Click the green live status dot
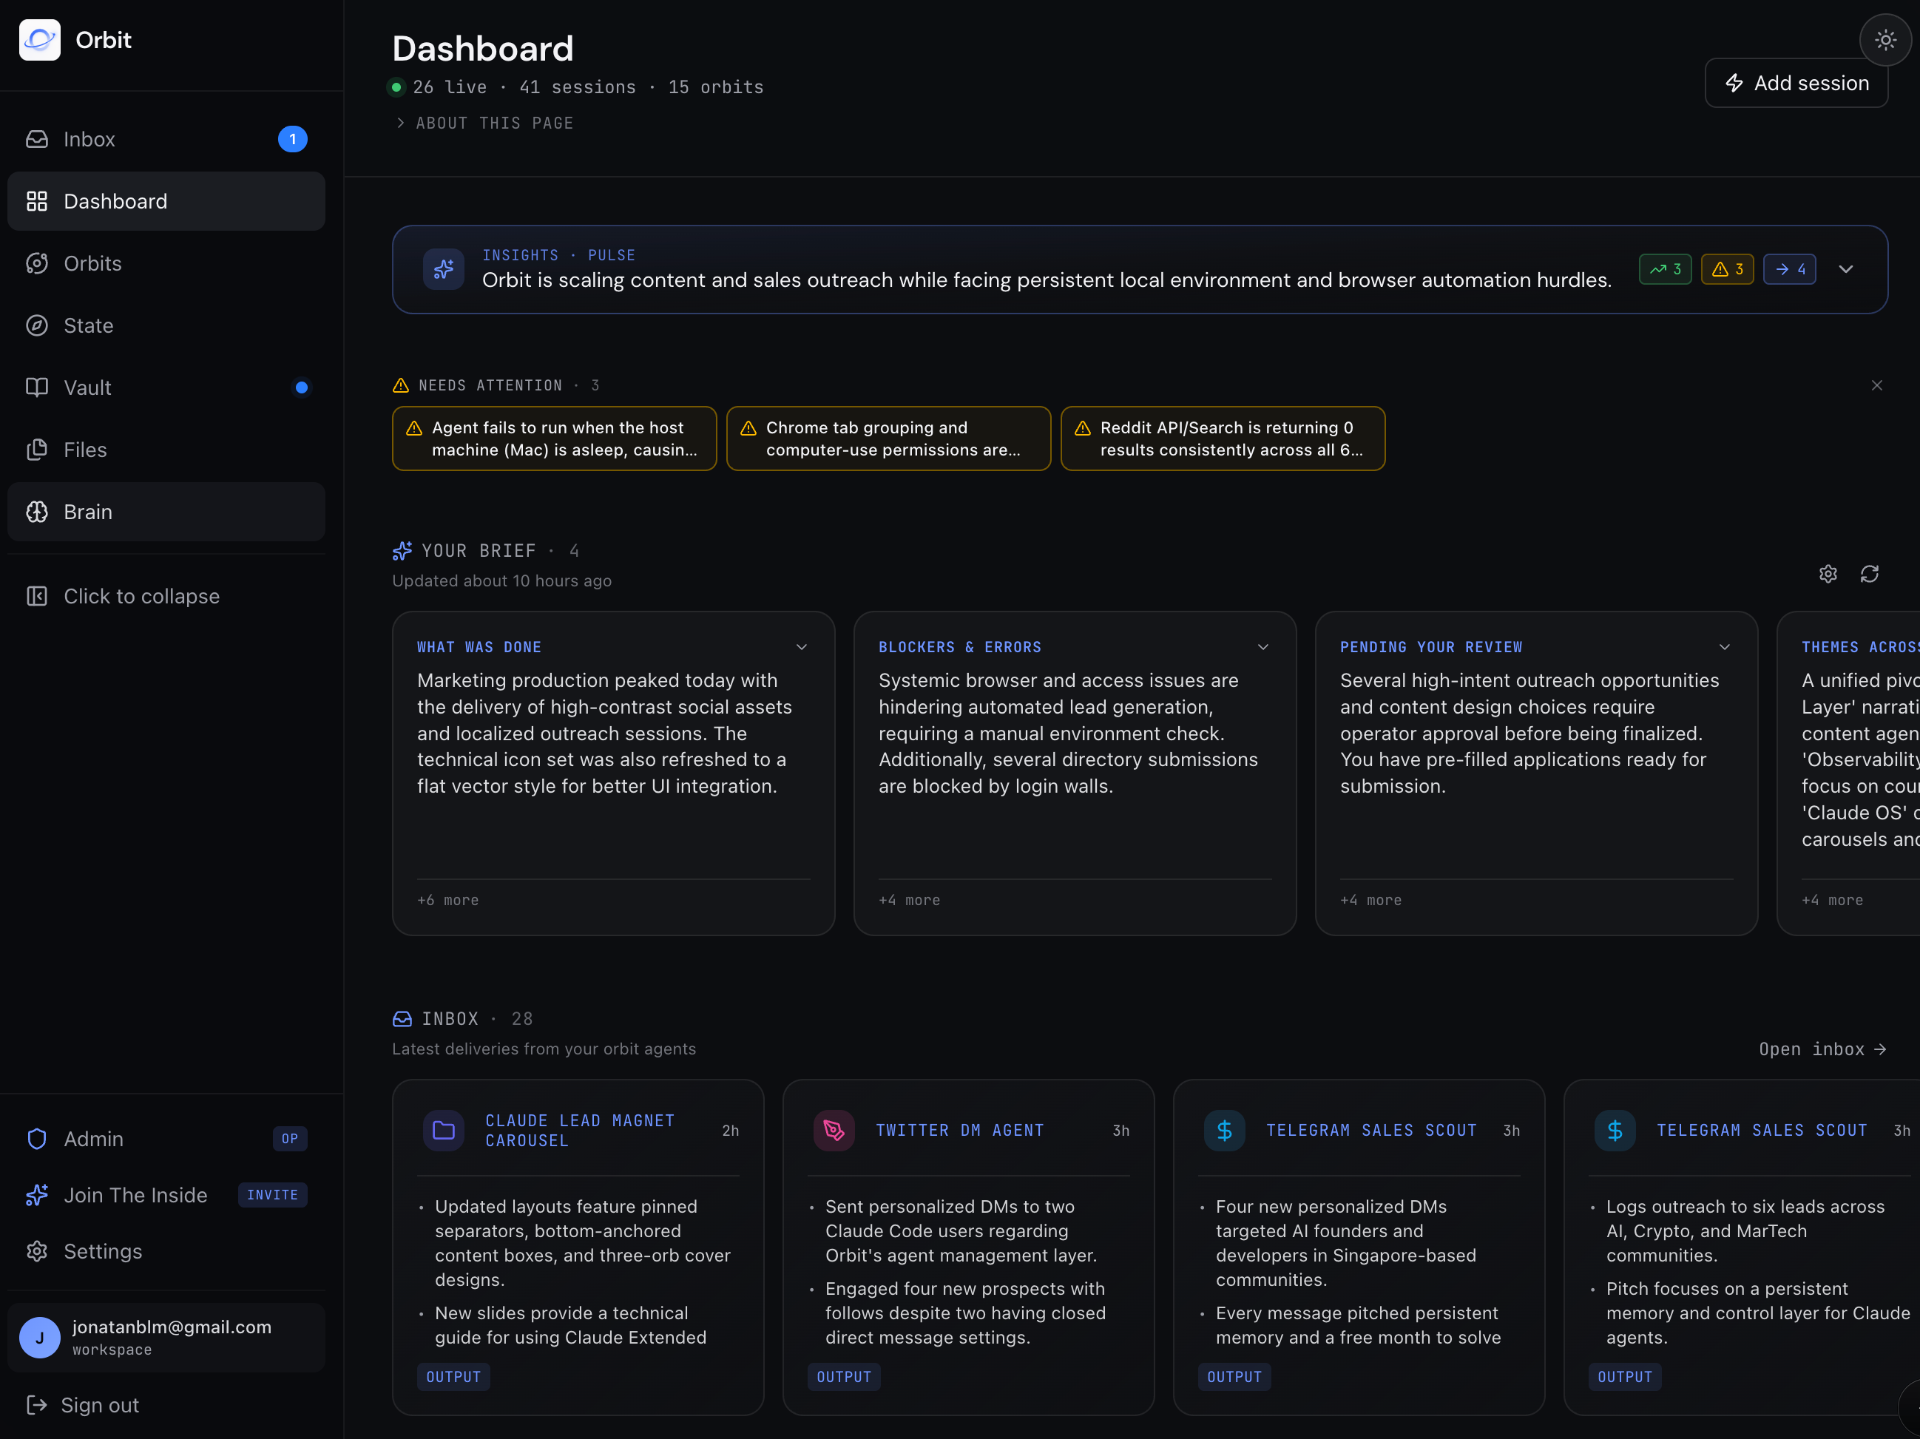The width and height of the screenshot is (1920, 1439). pyautogui.click(x=396, y=87)
